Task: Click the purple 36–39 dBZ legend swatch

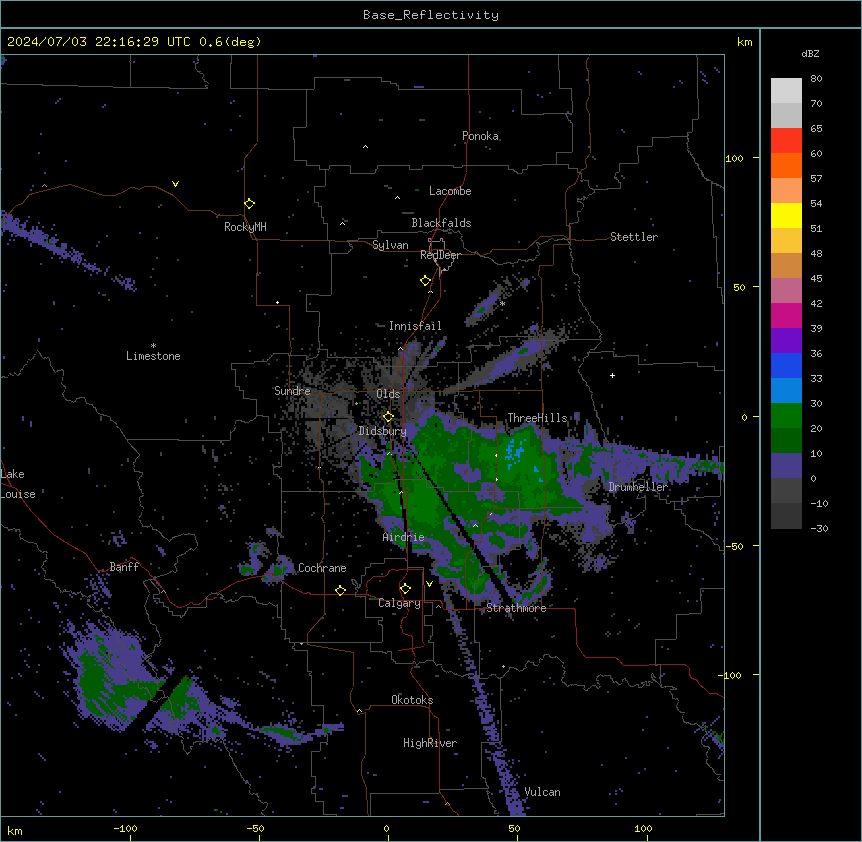Action: (786, 341)
